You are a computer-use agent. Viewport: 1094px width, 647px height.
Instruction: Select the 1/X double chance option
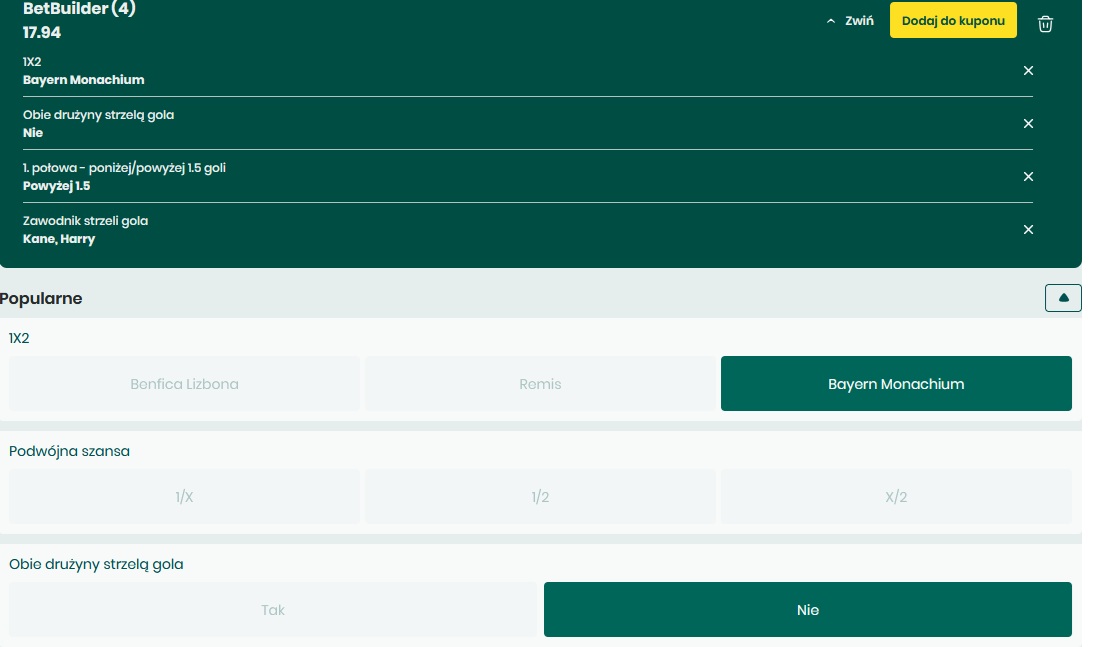(x=184, y=496)
